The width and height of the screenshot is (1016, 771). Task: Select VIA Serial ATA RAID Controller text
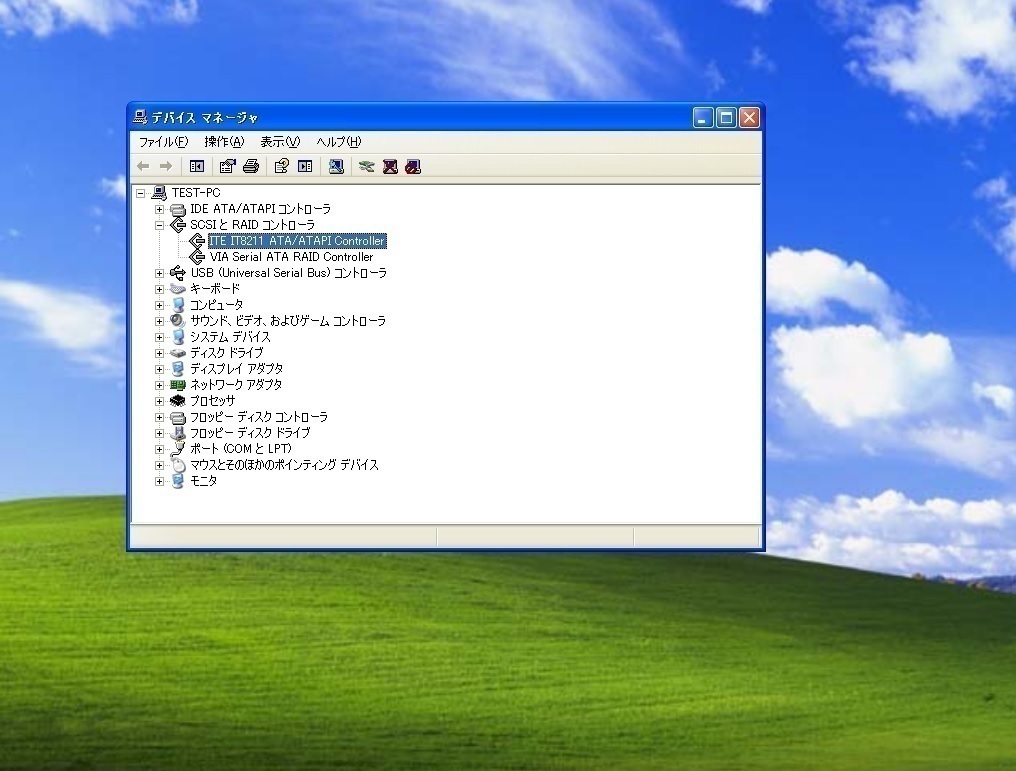292,257
